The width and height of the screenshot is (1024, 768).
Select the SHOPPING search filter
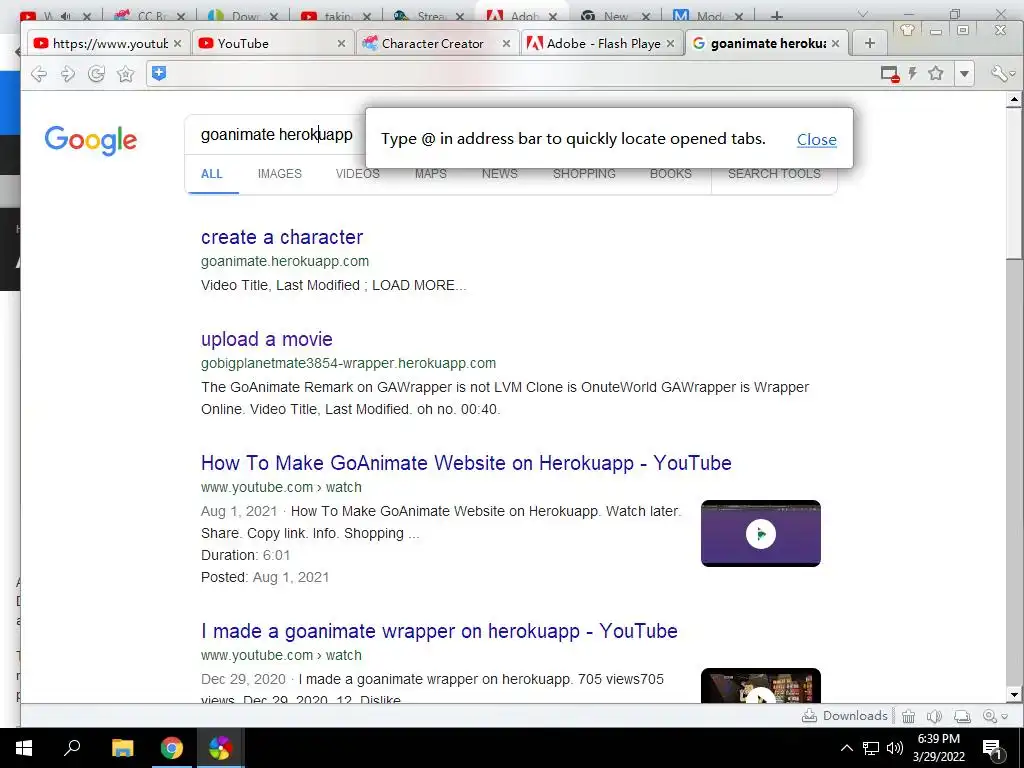point(584,174)
